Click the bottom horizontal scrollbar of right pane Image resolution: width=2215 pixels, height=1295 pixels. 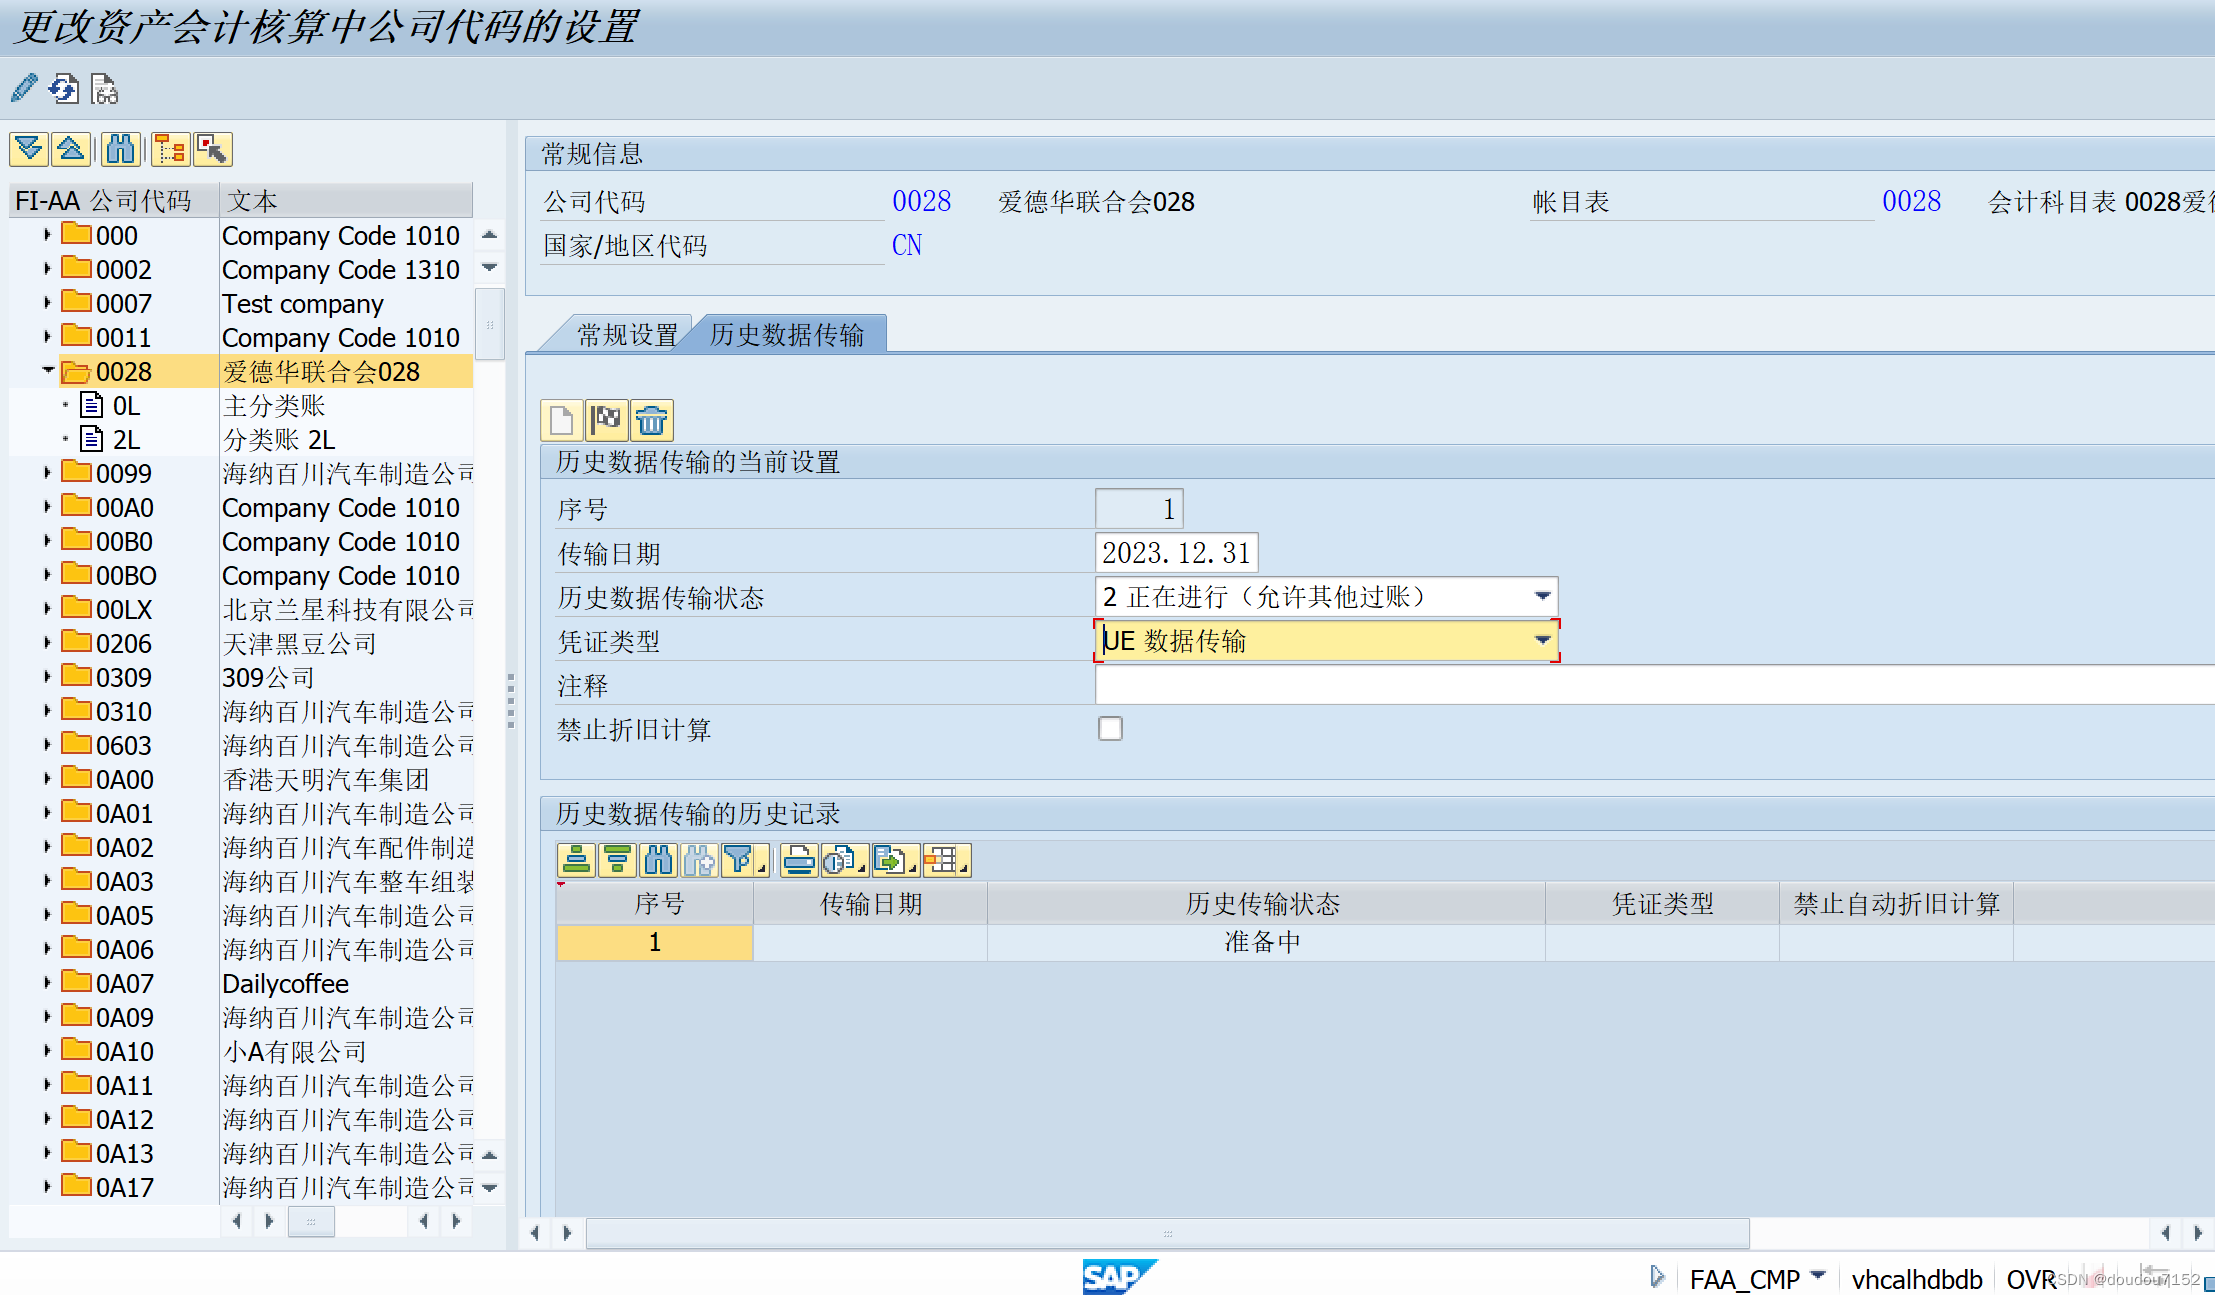click(1166, 1233)
